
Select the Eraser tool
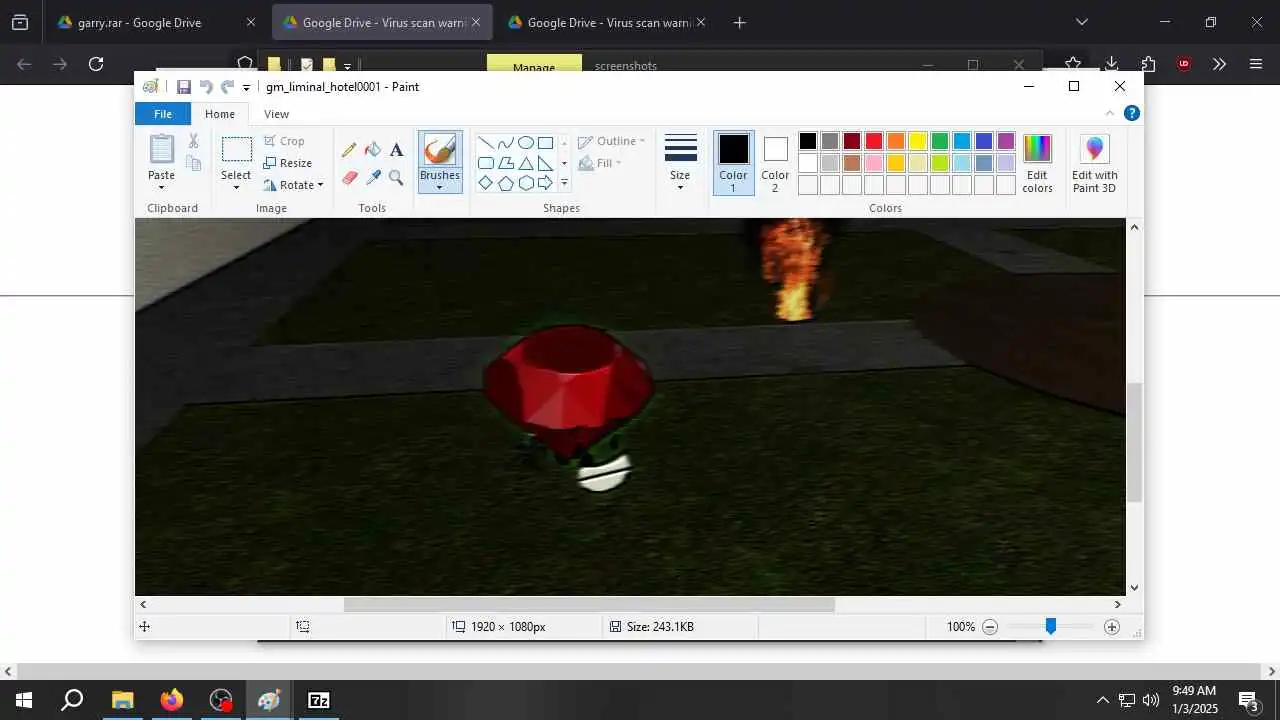pyautogui.click(x=349, y=178)
